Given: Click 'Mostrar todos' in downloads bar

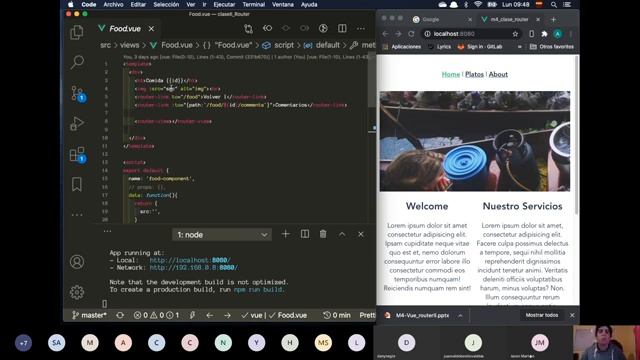Looking at the screenshot, I should coord(542,315).
